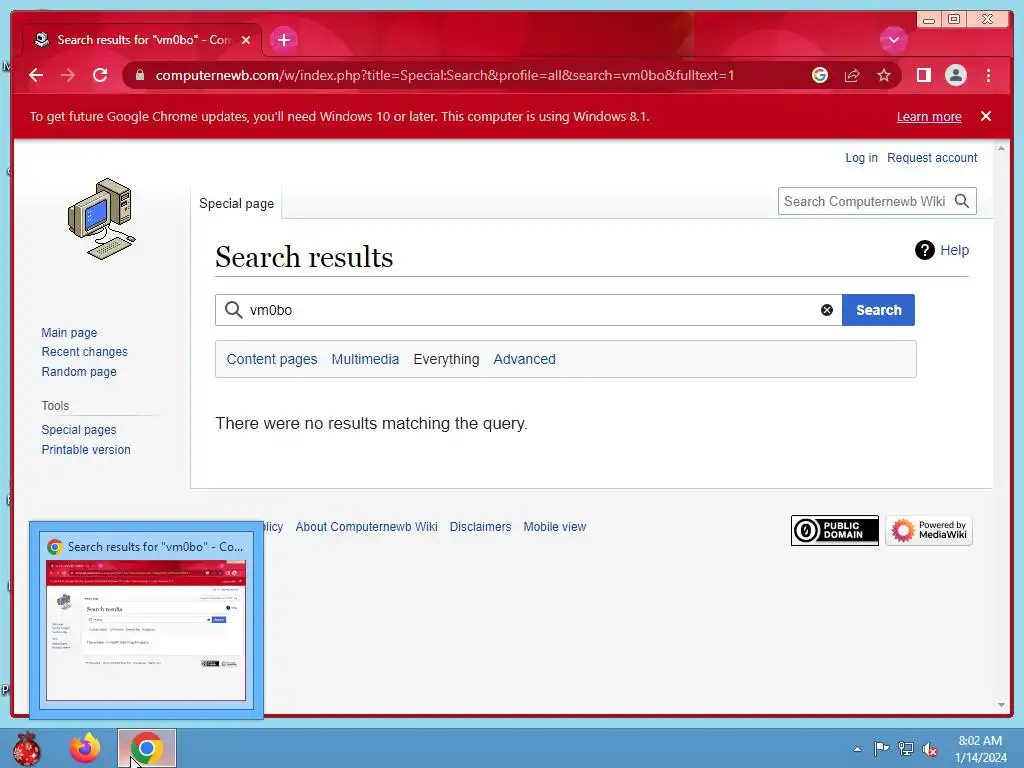Open the Advanced search profile

(524, 359)
